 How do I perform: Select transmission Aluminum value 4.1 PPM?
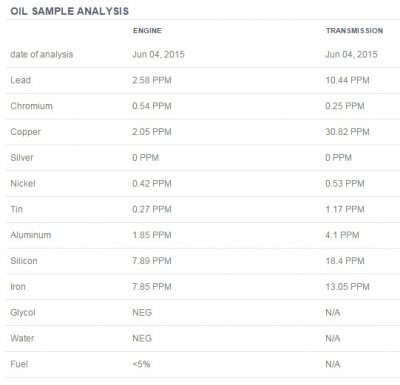click(342, 235)
